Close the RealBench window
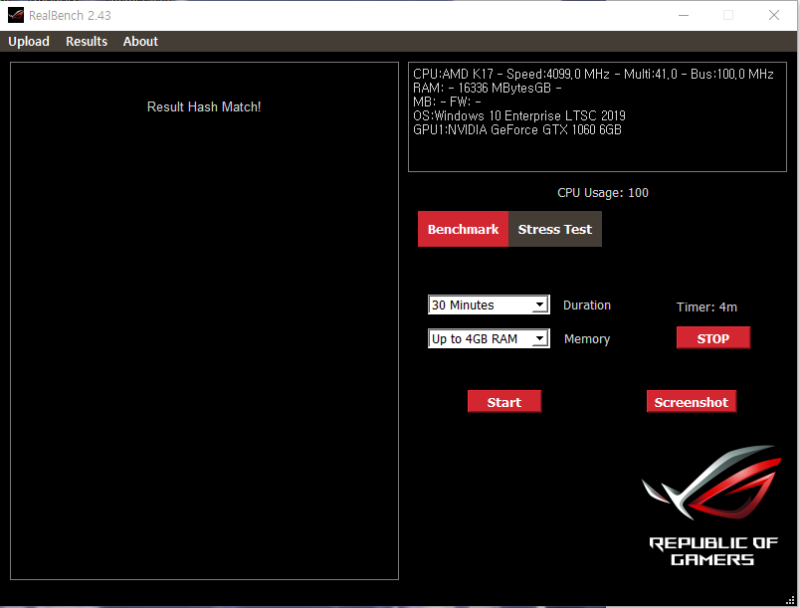800x608 pixels. (773, 15)
